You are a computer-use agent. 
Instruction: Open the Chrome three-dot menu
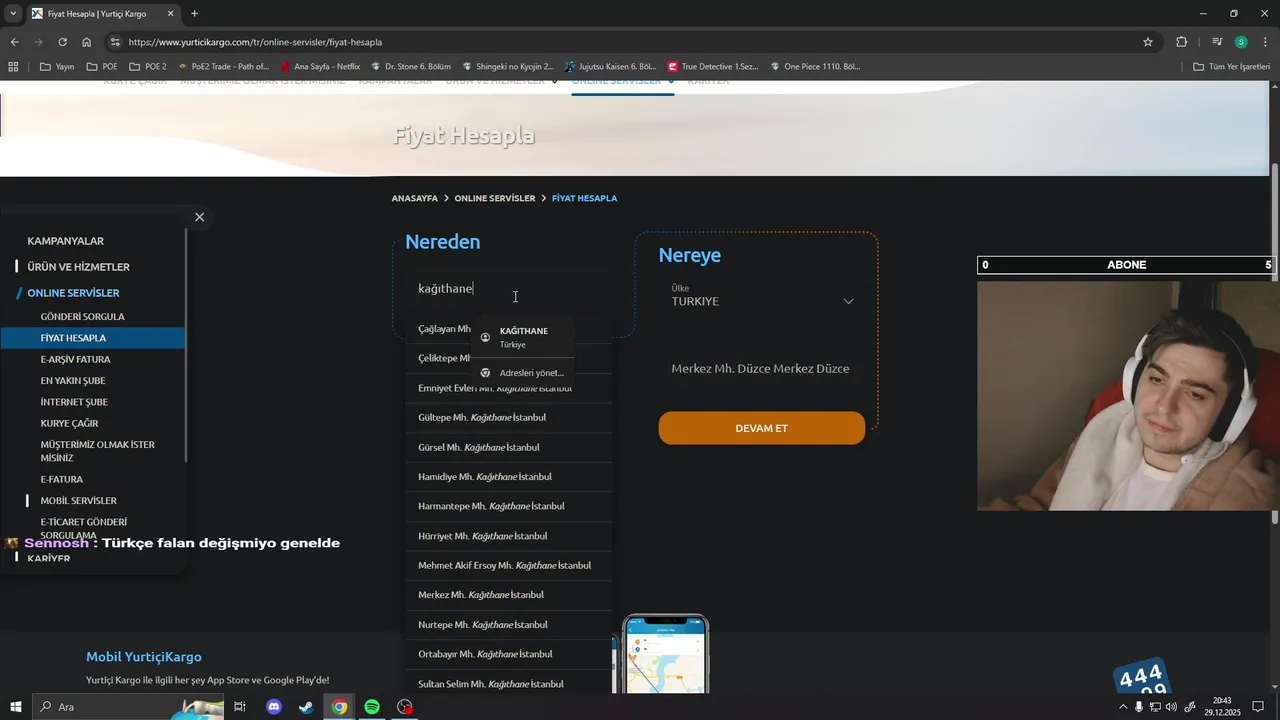(x=1265, y=42)
